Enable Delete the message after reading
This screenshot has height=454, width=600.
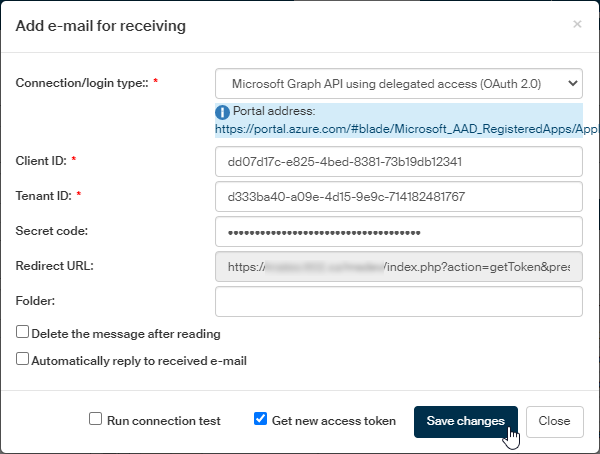point(23,333)
